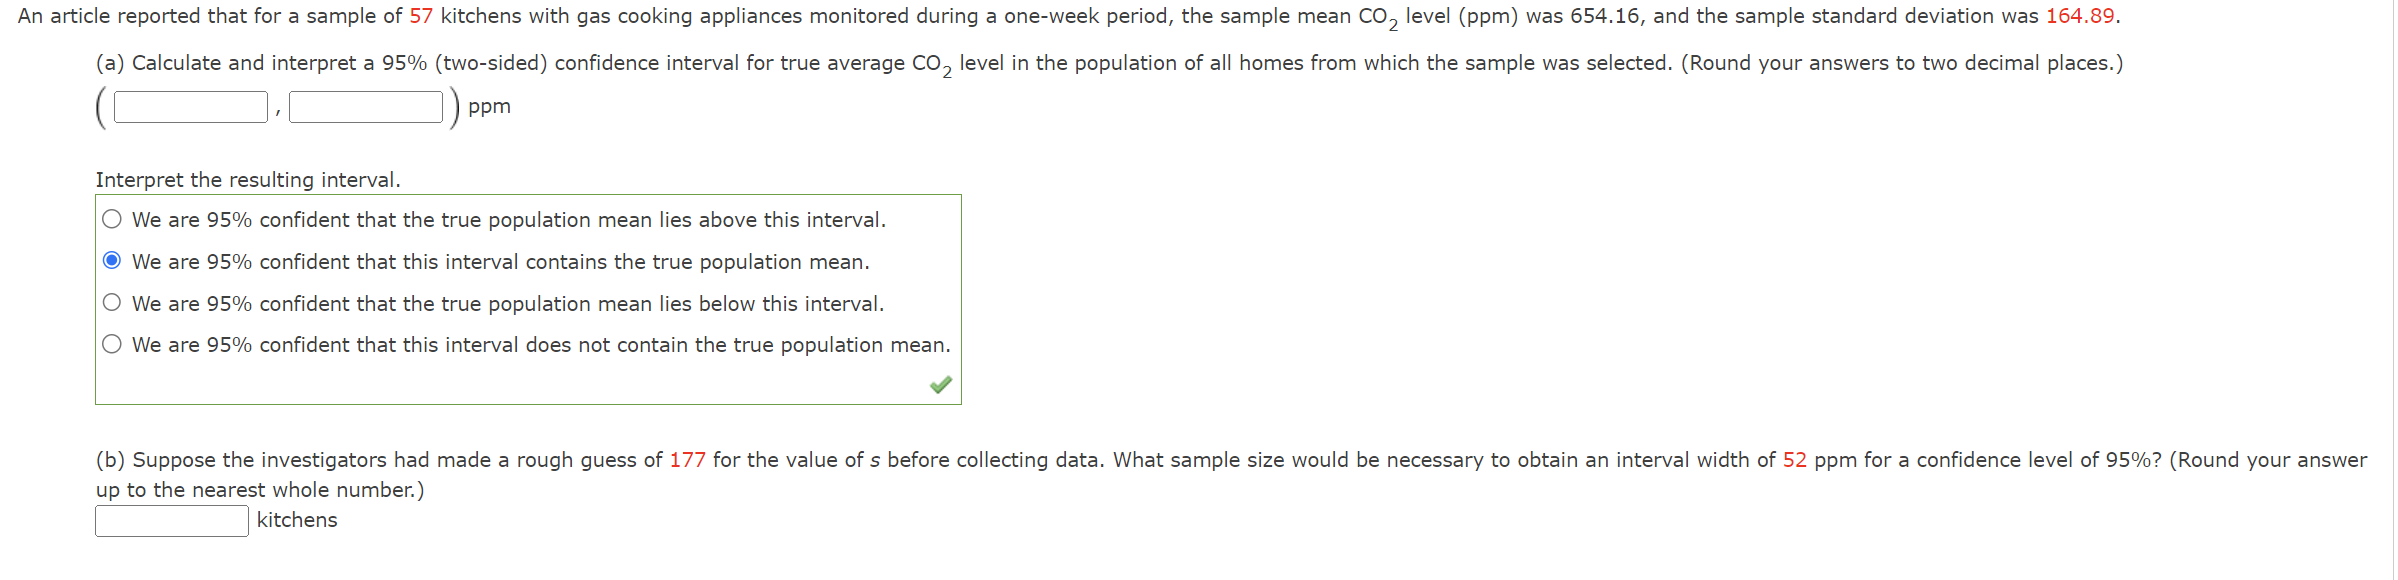Click the 'kitchens' label next to the field
This screenshot has width=2398, height=580.
coord(296,520)
